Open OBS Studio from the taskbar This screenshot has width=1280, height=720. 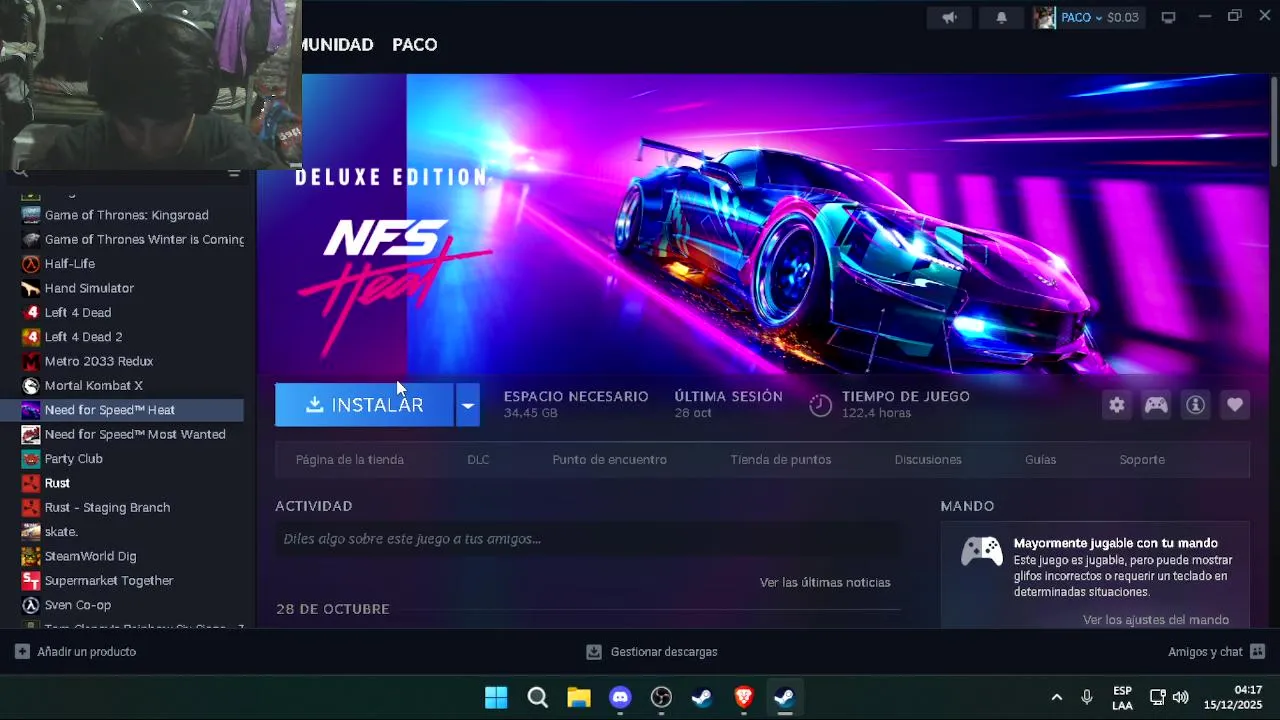[x=661, y=697]
